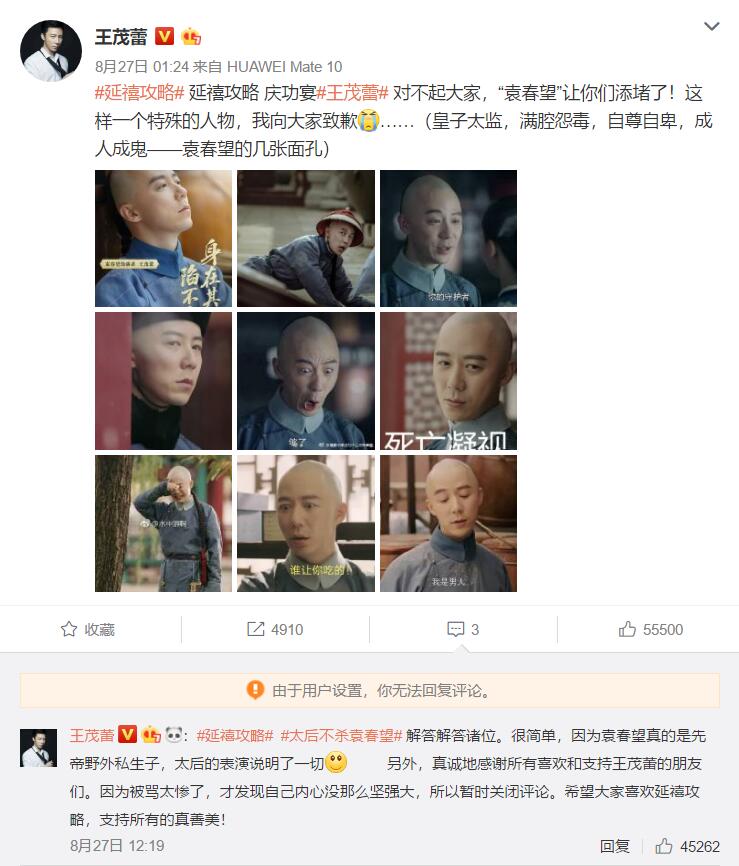Image resolution: width=739 pixels, height=866 pixels.
Task: Click the commenter avatar beside the comment
Action: click(x=38, y=748)
